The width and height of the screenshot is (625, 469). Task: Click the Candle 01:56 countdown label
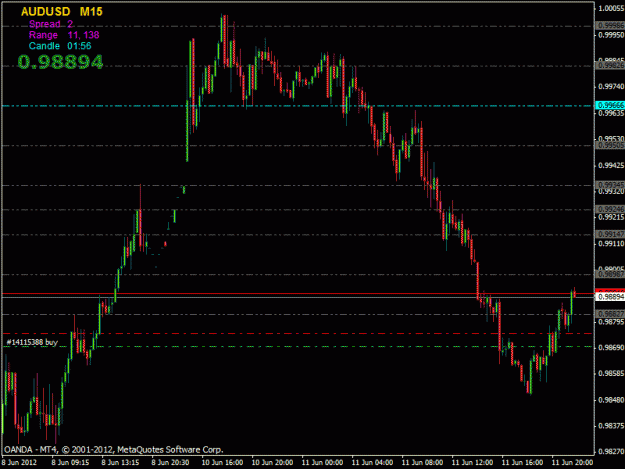click(x=60, y=46)
